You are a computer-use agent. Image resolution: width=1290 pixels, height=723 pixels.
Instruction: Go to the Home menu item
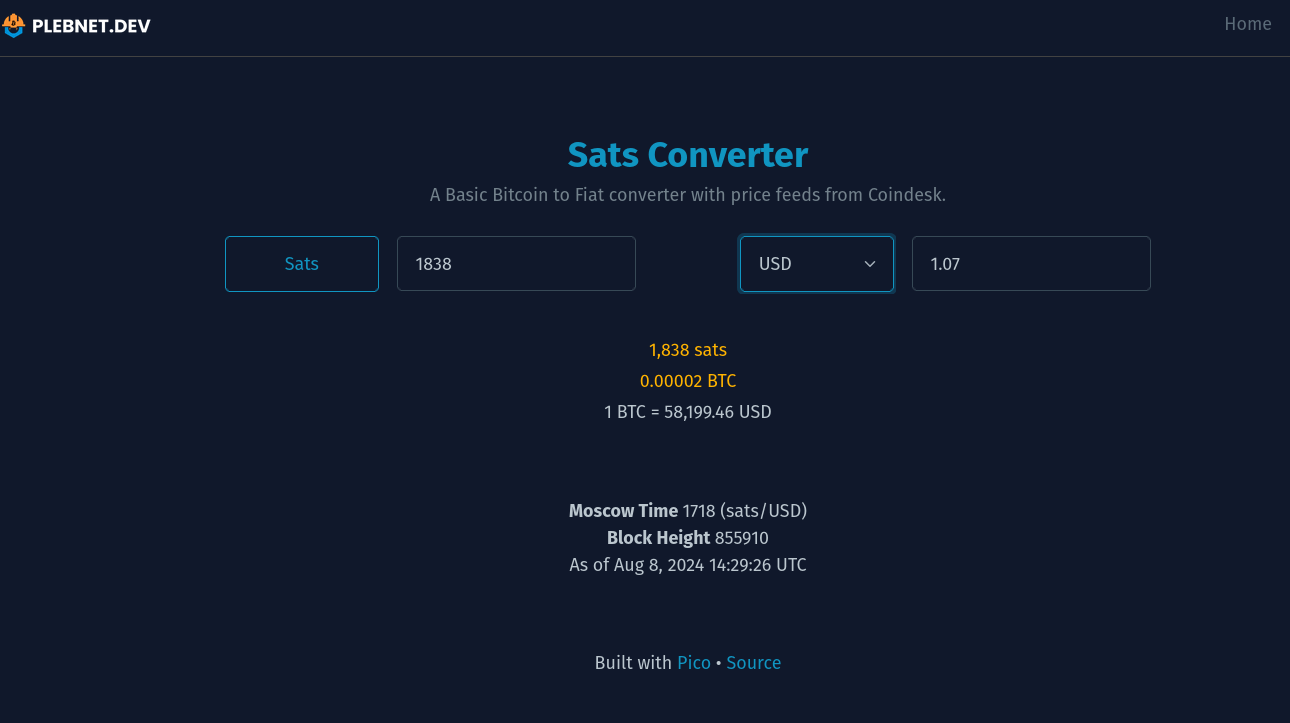[1248, 24]
